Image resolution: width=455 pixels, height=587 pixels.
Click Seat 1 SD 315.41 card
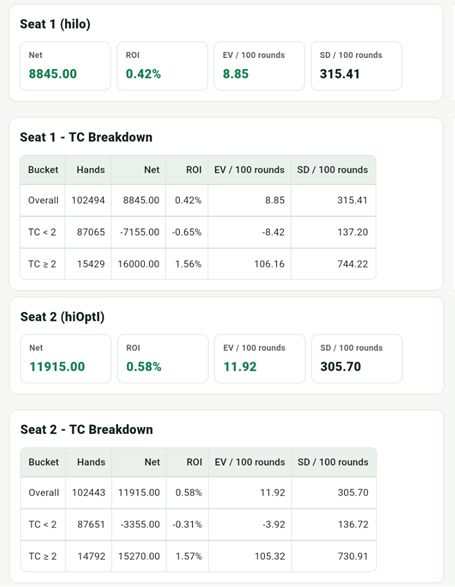356,66
